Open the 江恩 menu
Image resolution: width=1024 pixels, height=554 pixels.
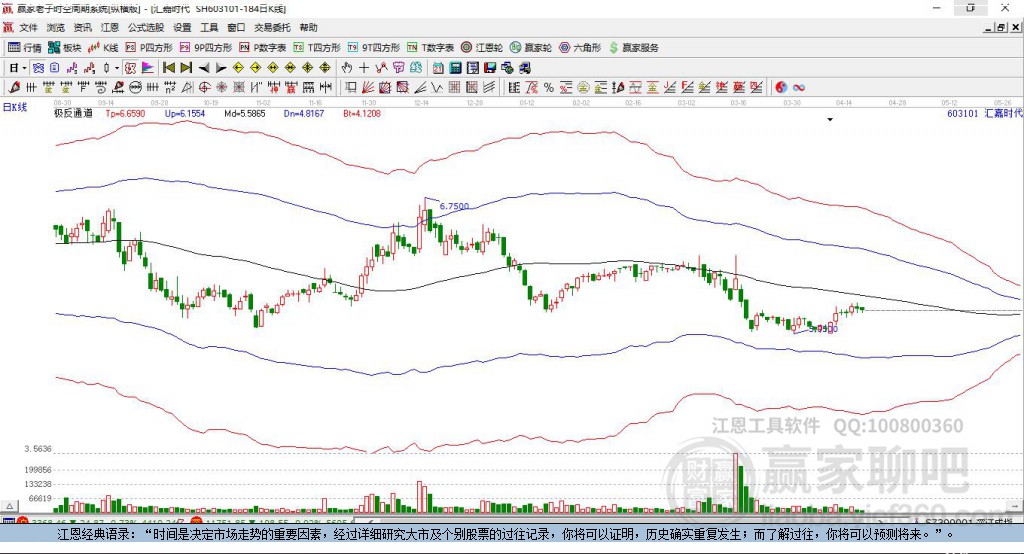(x=110, y=27)
